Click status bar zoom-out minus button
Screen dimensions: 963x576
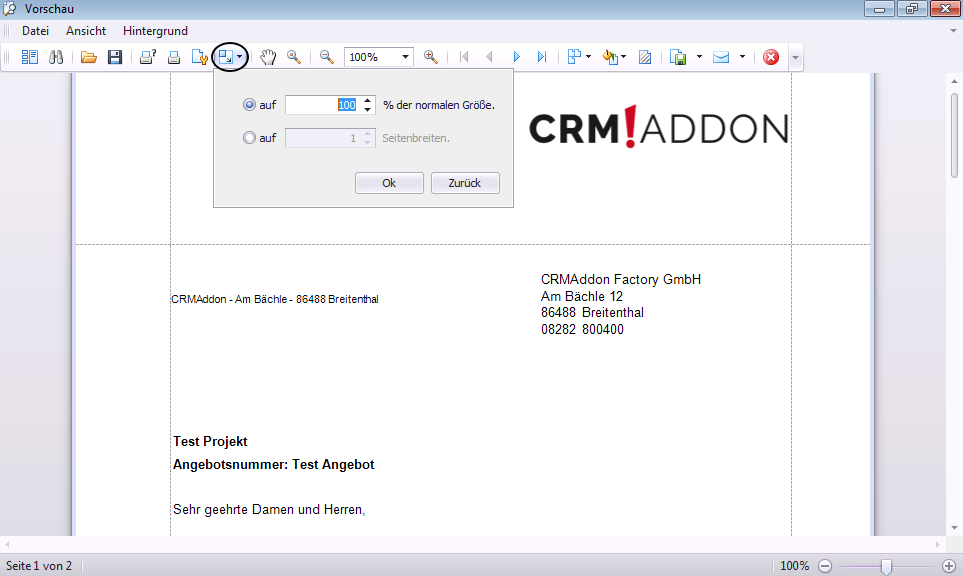pos(825,566)
